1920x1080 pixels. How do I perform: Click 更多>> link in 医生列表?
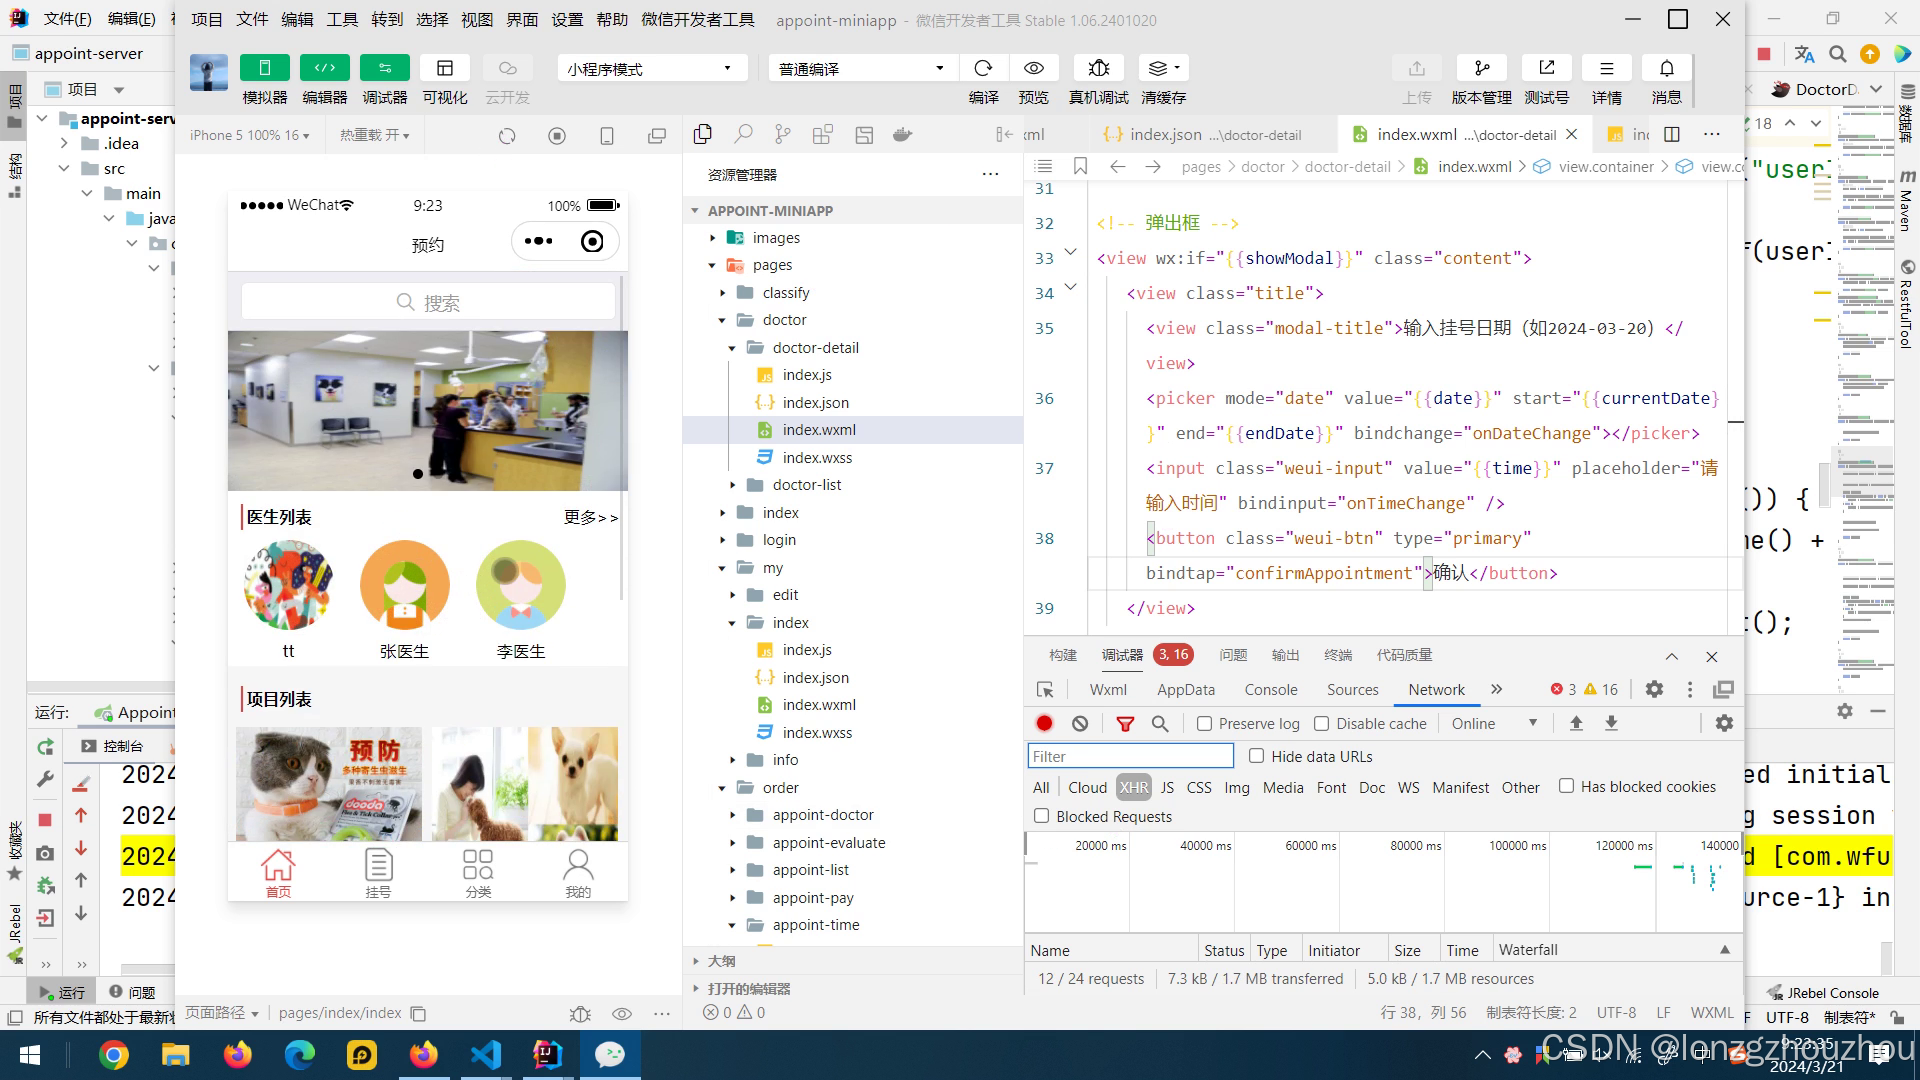click(590, 517)
